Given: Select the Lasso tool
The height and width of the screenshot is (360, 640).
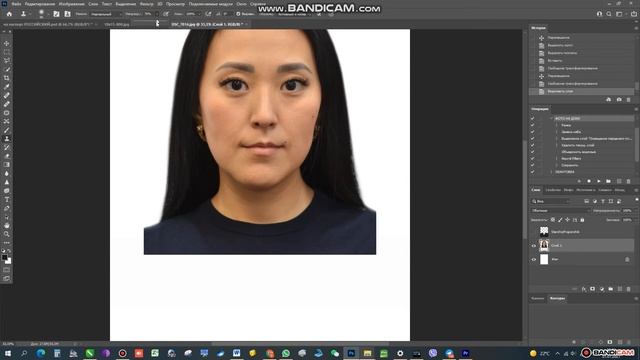Looking at the screenshot, I should pyautogui.click(x=7, y=60).
